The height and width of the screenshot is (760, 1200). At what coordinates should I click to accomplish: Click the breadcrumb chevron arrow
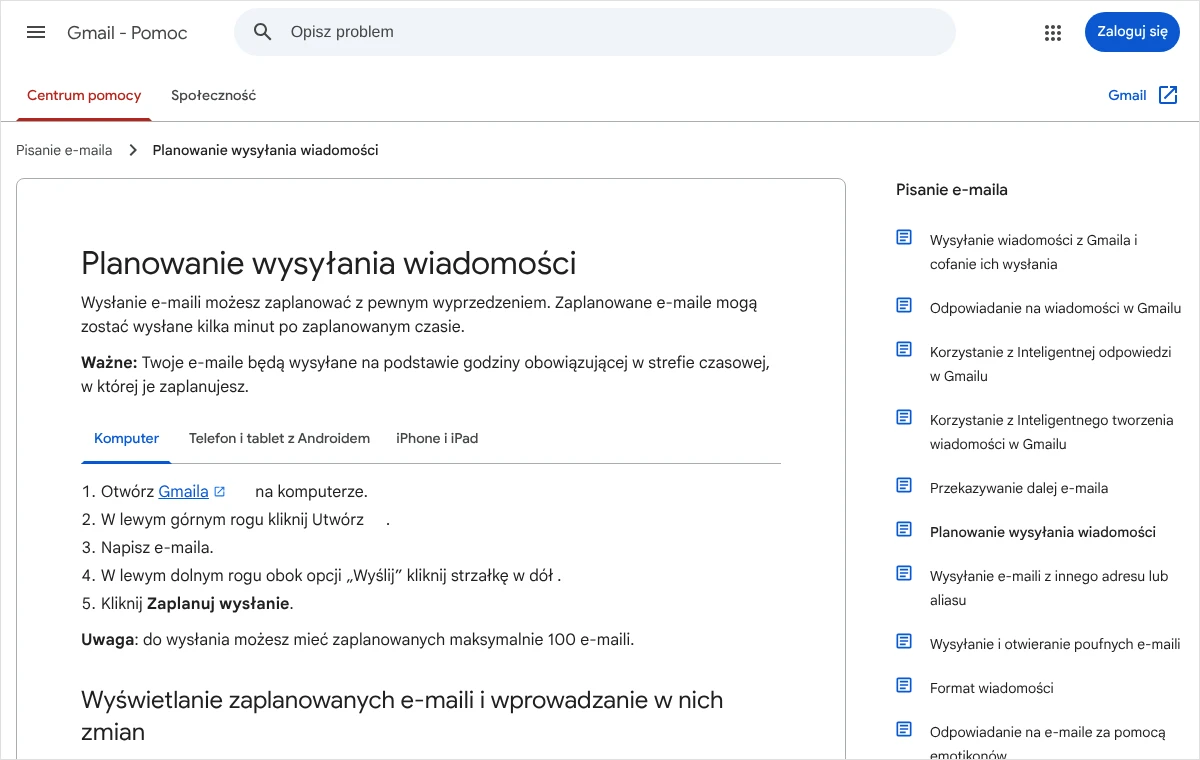pyautogui.click(x=133, y=150)
